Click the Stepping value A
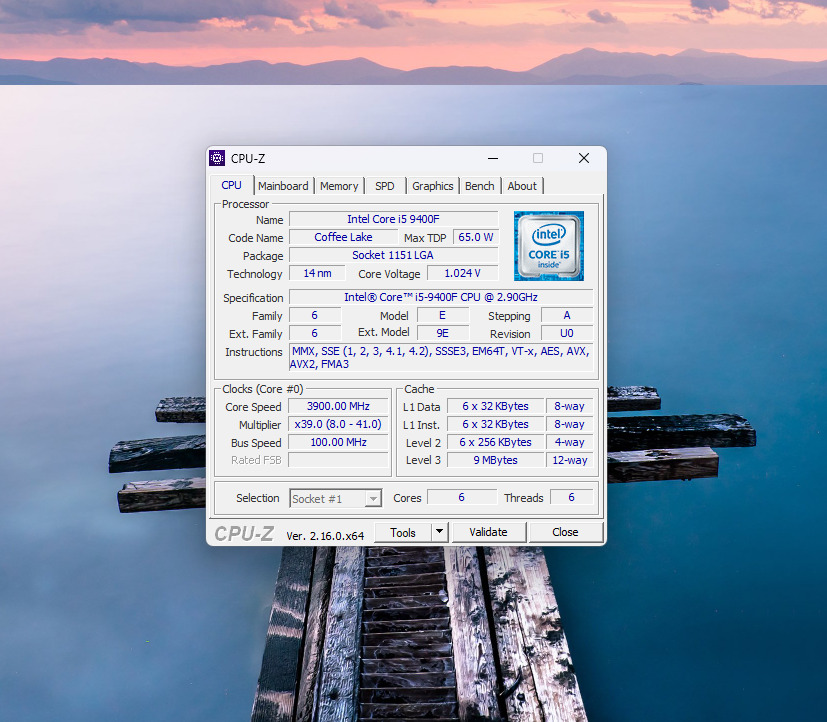The height and width of the screenshot is (722, 827). tap(567, 315)
